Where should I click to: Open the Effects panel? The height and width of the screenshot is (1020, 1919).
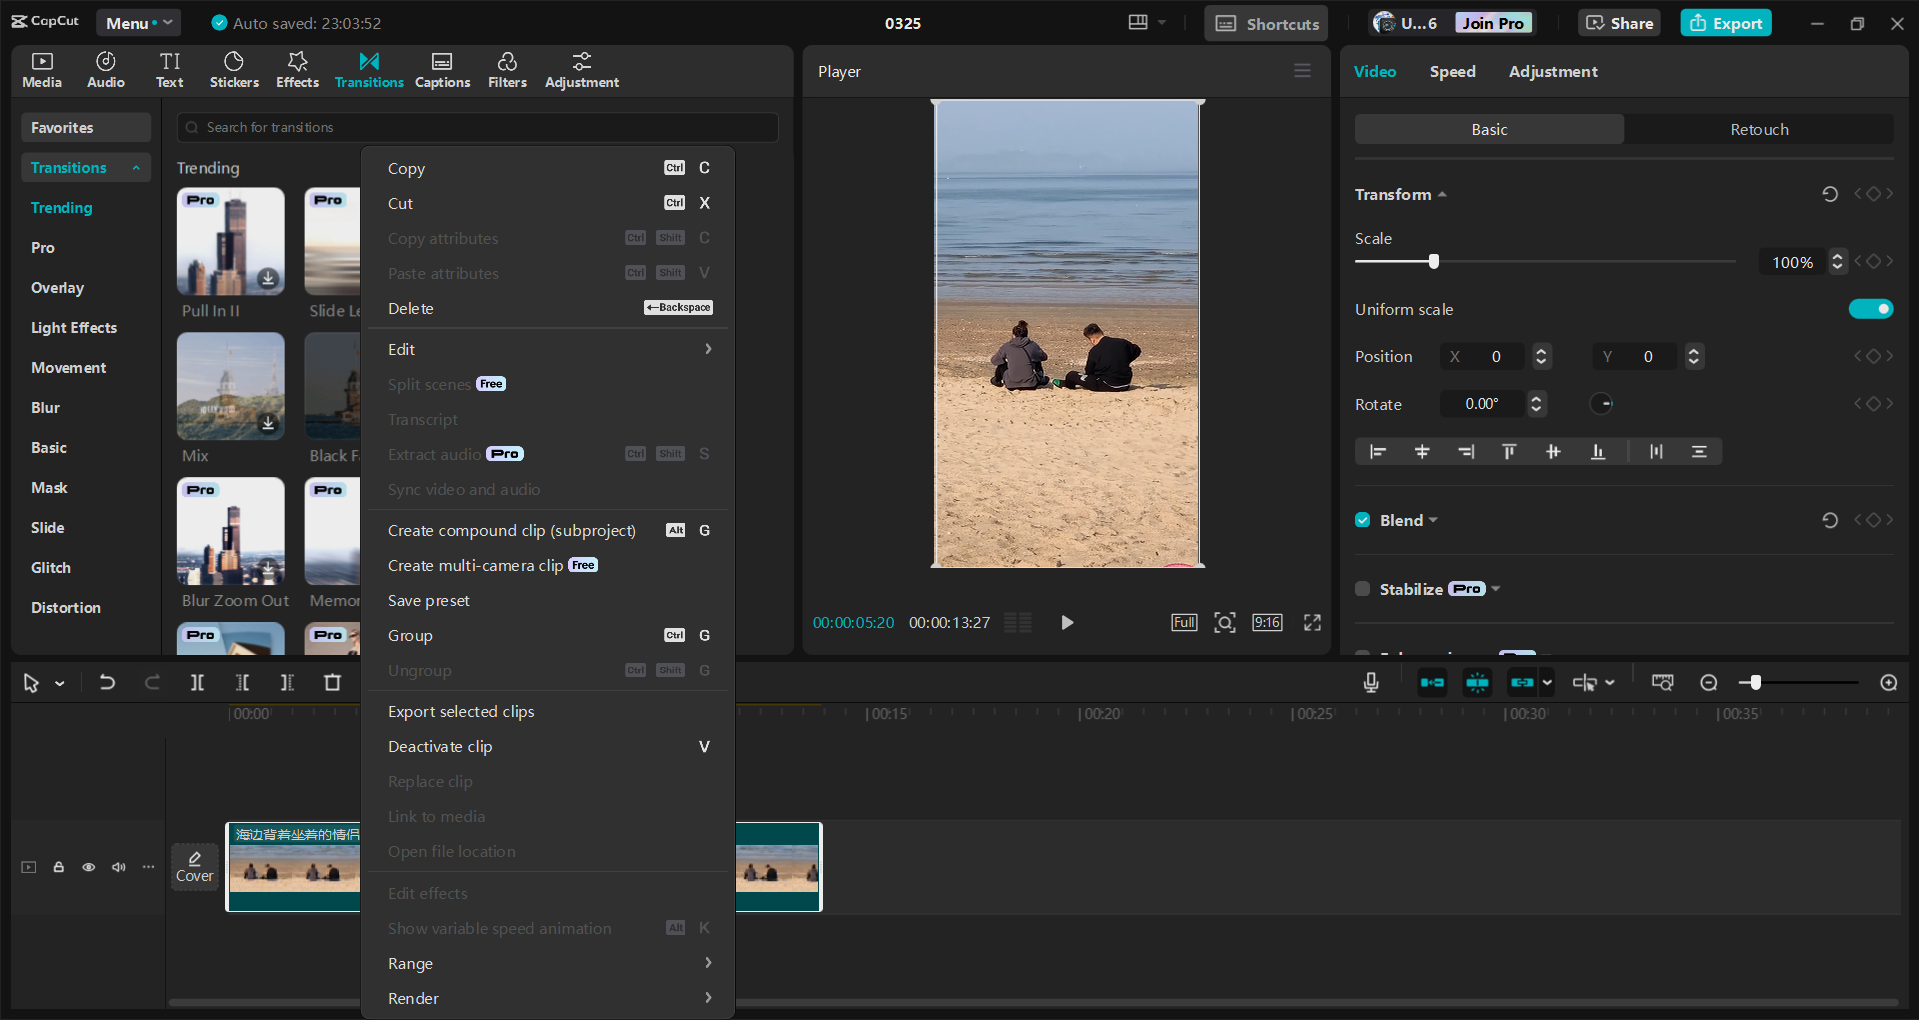[297, 70]
